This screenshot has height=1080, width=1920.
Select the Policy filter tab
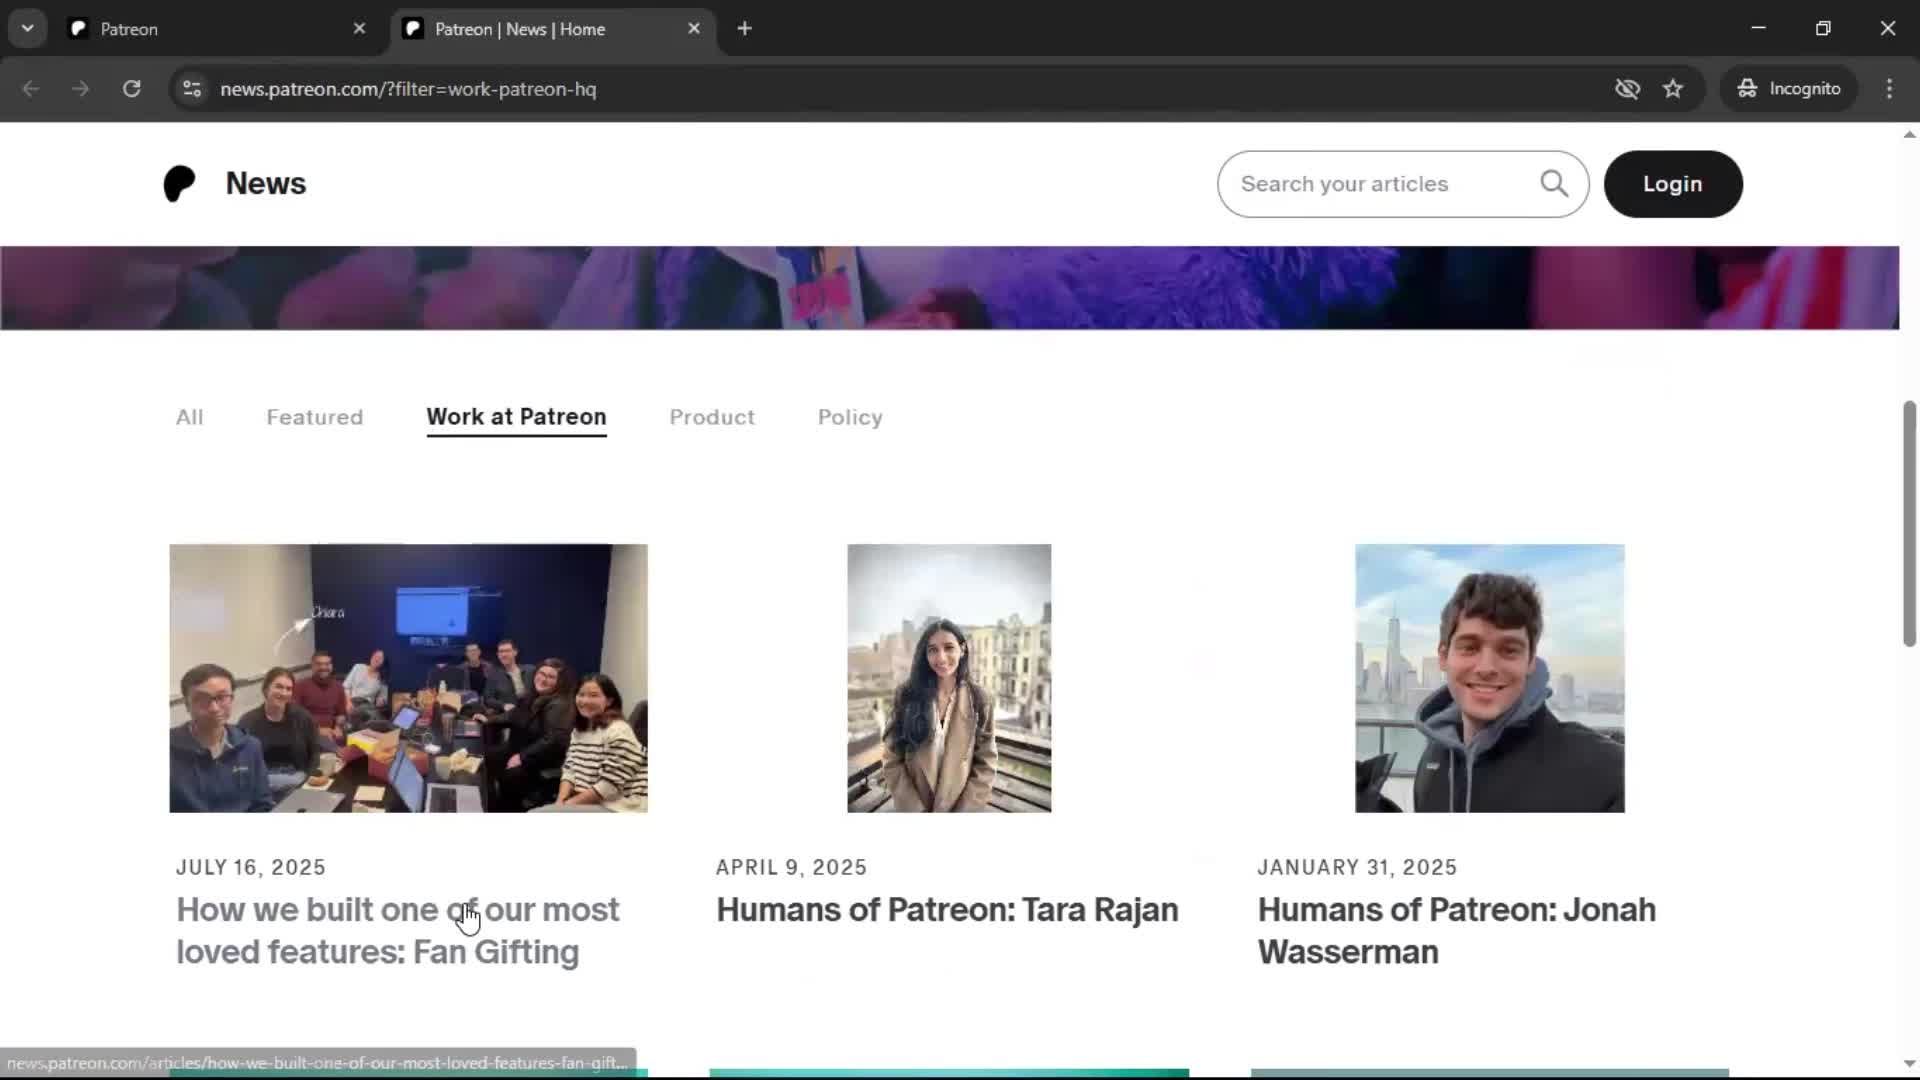[850, 418]
